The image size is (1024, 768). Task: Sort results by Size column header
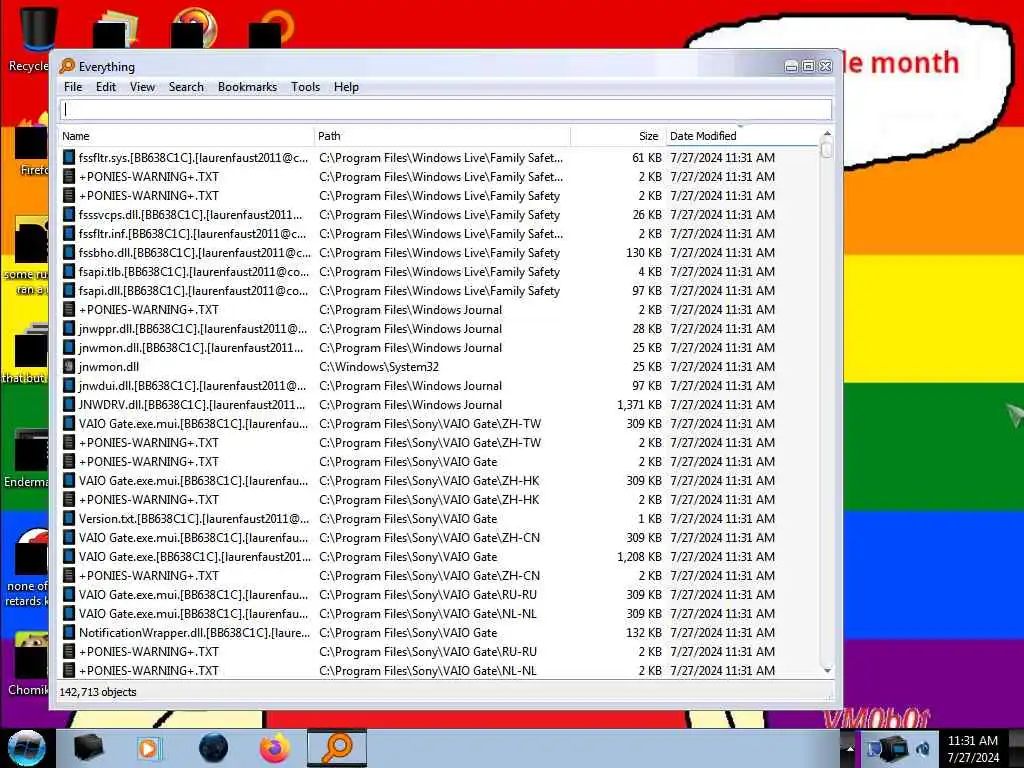pos(618,136)
